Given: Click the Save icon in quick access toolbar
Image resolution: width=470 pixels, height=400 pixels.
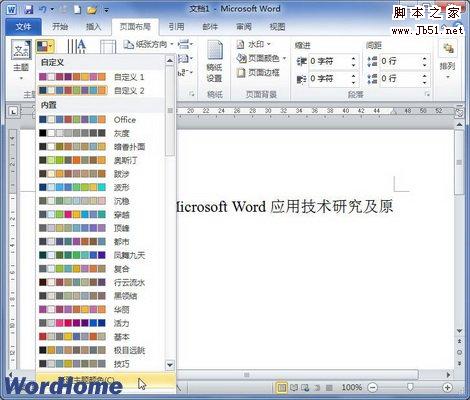Looking at the screenshot, I should 29,9.
